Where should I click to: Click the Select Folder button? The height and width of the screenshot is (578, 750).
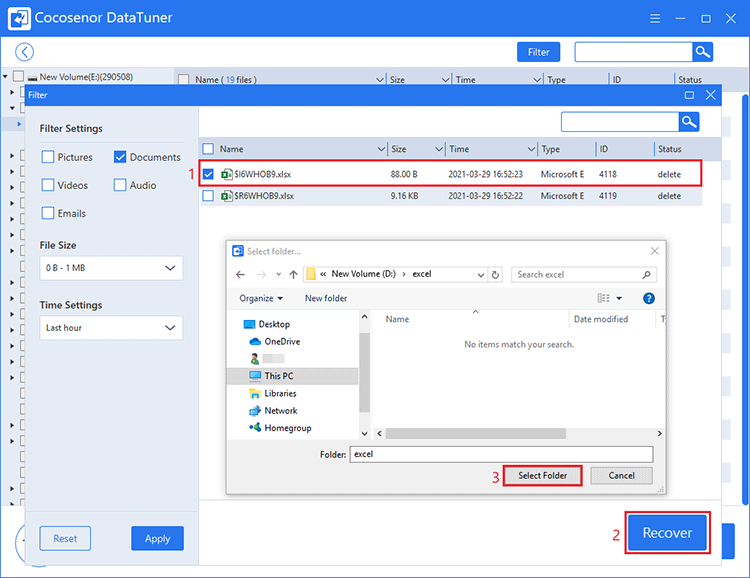[x=542, y=476]
